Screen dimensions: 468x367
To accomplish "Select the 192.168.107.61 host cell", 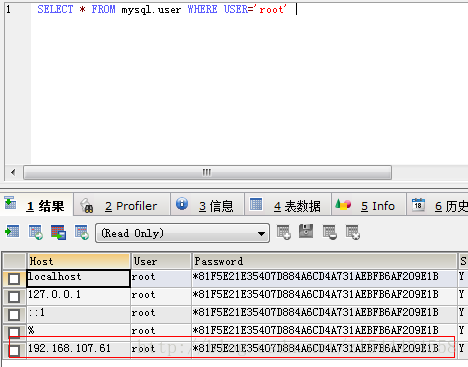I will point(78,349).
